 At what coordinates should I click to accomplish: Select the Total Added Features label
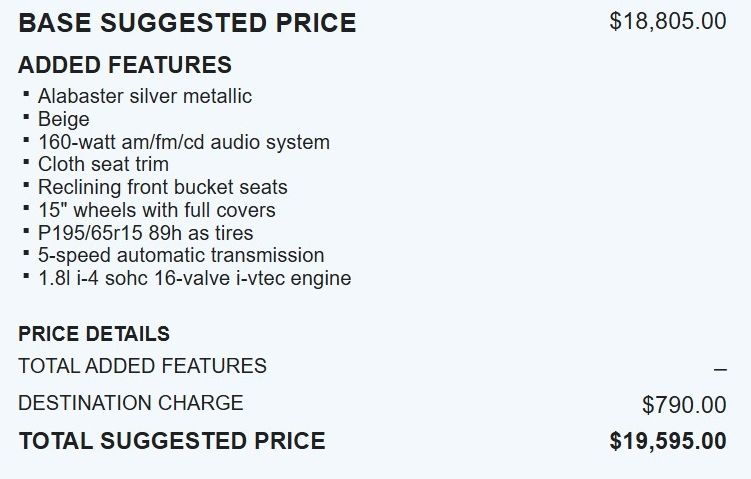pos(142,366)
